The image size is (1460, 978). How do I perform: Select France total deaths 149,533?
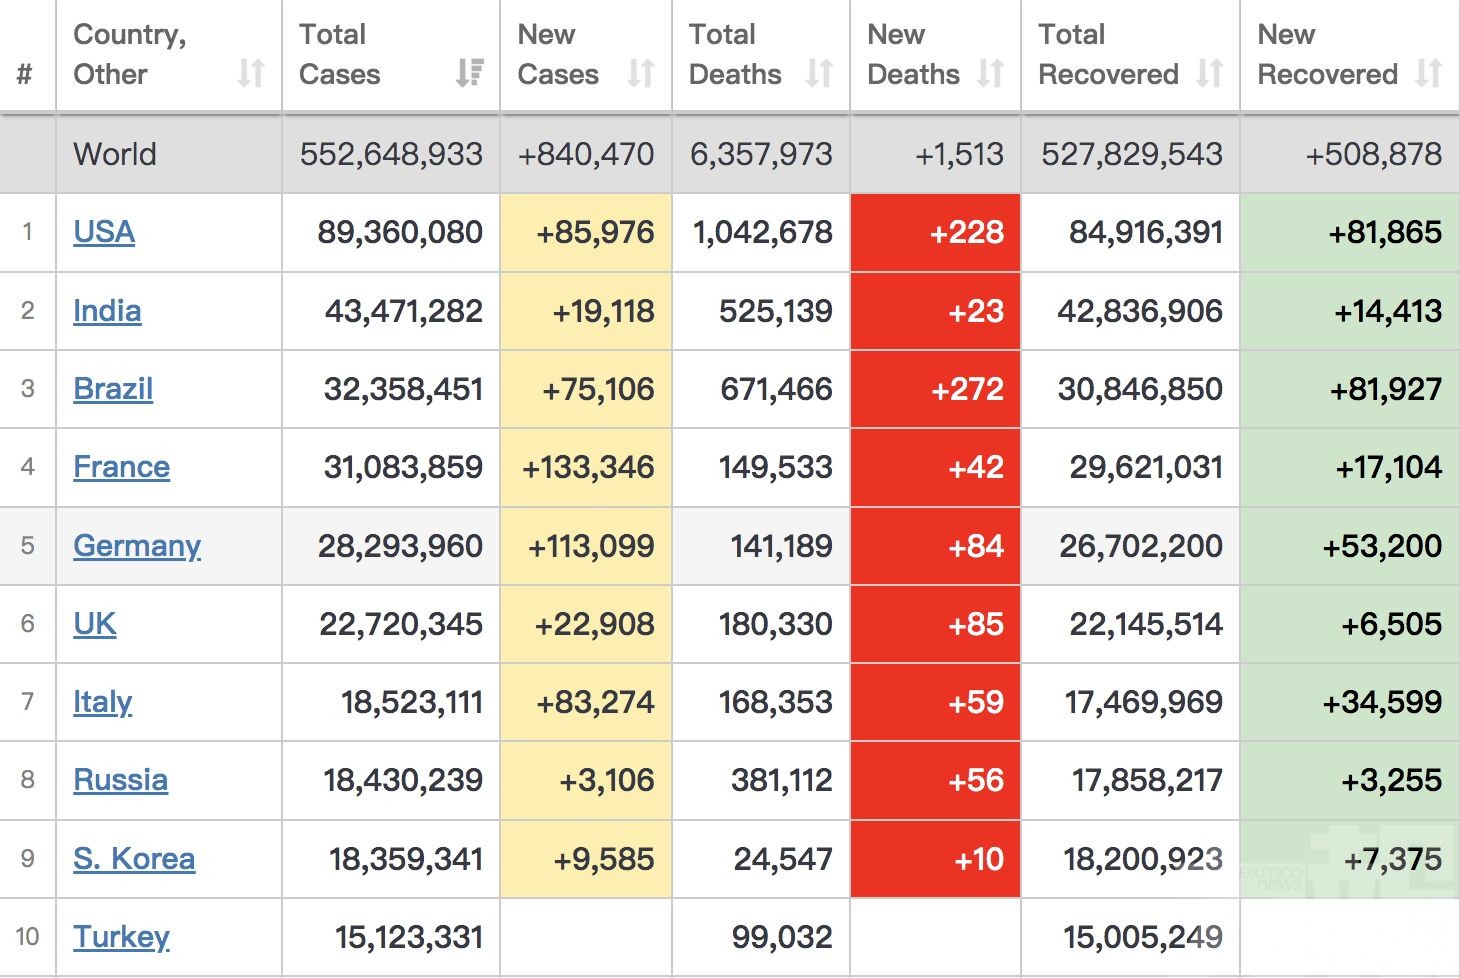[776, 467]
